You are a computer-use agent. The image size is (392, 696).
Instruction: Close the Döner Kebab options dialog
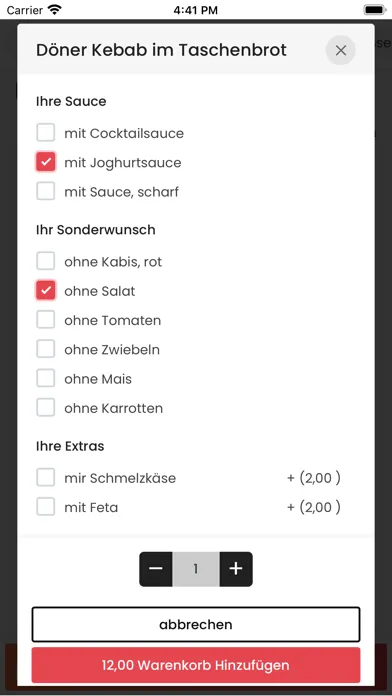click(341, 51)
